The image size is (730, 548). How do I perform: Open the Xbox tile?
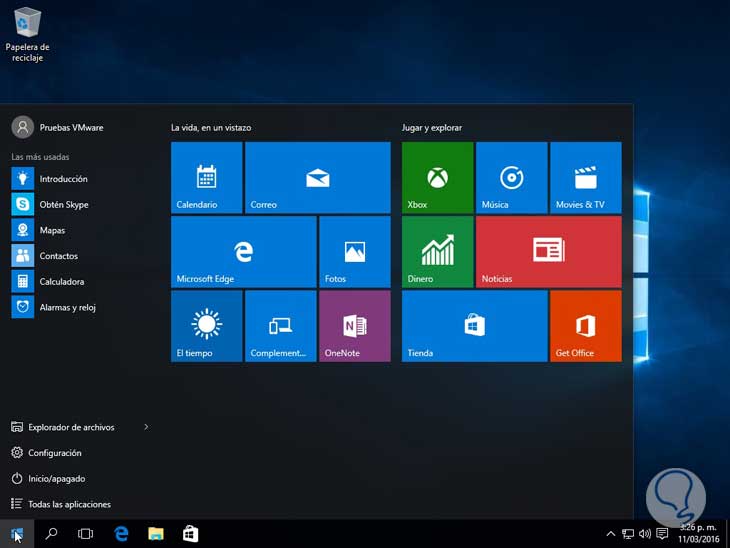click(x=437, y=177)
